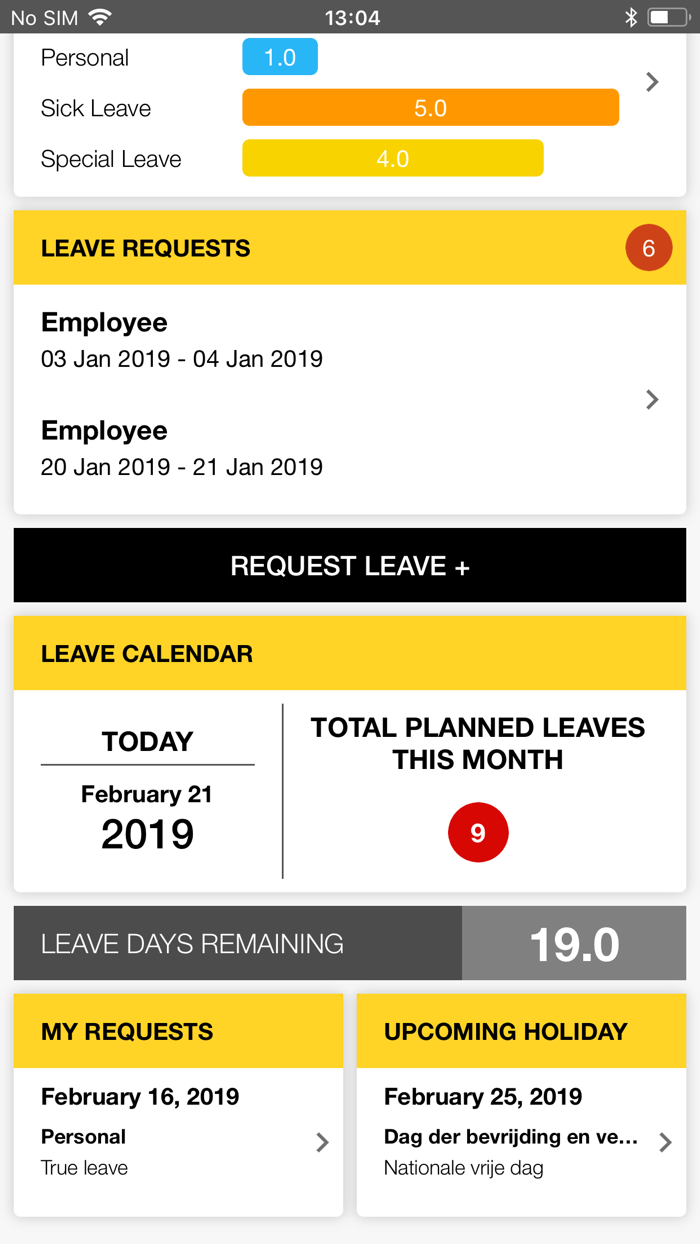The image size is (700, 1244).
Task: Open the Upcoming Holiday detail chevron
Action: (x=665, y=1141)
